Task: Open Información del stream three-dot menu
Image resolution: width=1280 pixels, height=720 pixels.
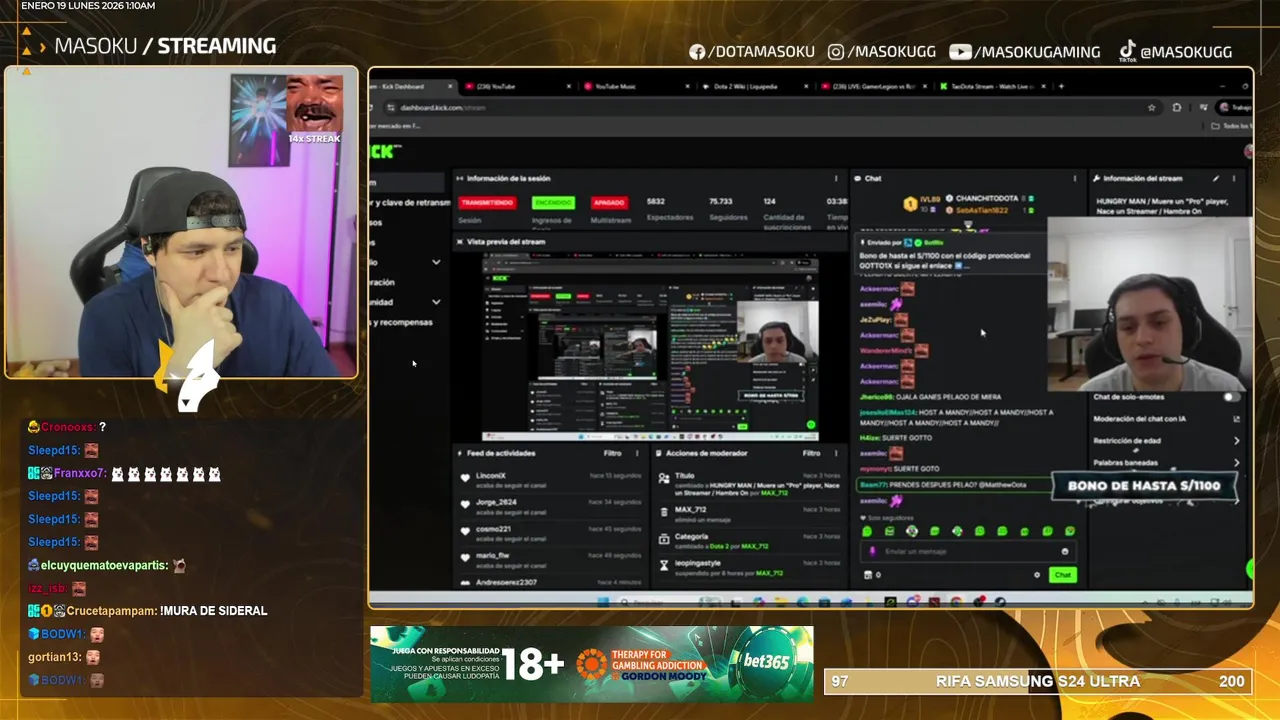Action: (1234, 178)
